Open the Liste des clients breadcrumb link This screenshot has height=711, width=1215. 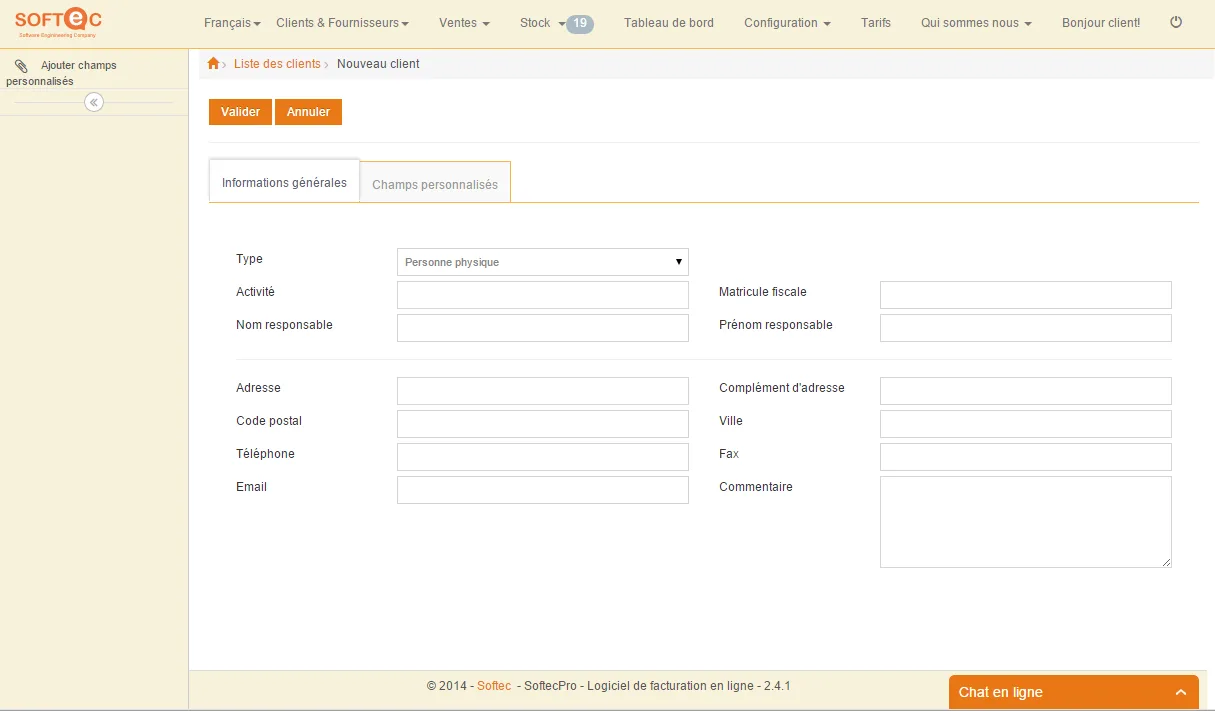click(277, 64)
